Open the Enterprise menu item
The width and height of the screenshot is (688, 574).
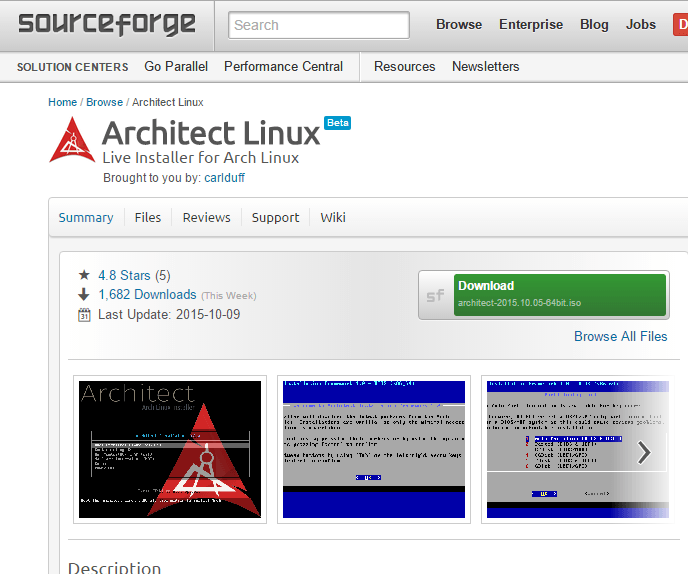[x=531, y=25]
